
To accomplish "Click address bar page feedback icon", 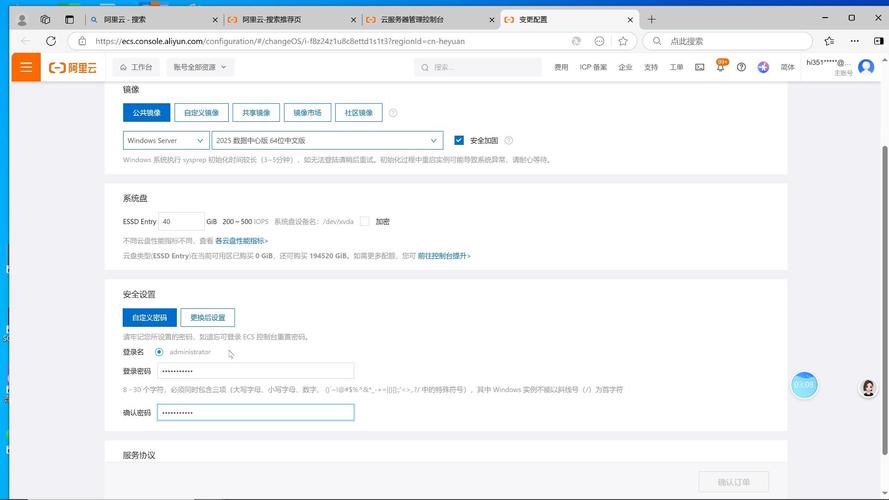I will [599, 41].
